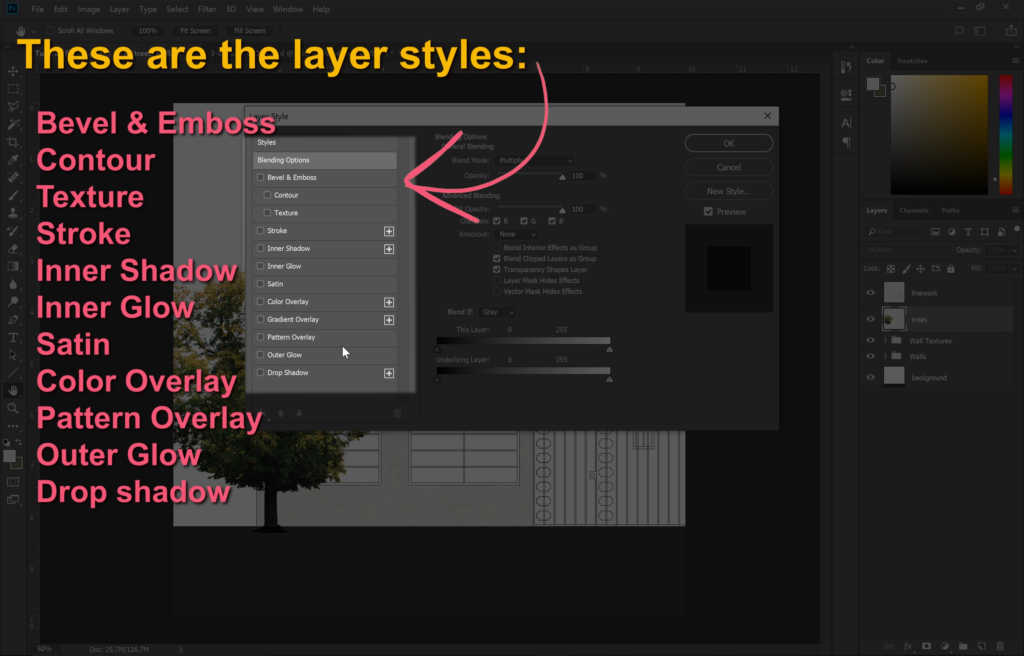
Task: Click the Opacity slider in General Blending
Action: pos(530,176)
